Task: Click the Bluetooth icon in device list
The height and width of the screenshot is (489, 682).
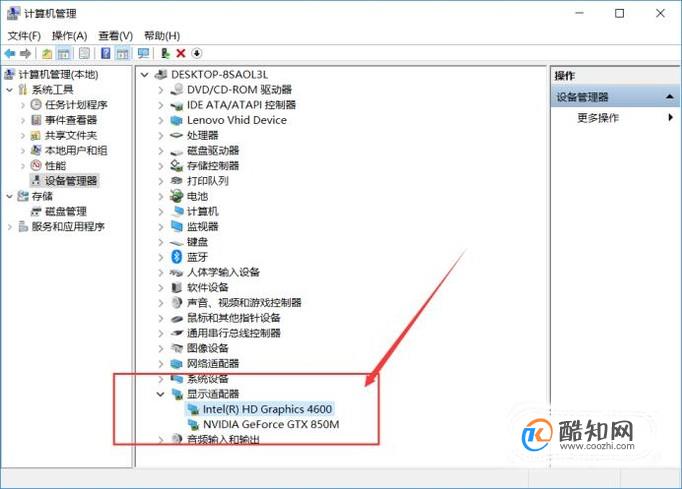Action: (x=176, y=257)
